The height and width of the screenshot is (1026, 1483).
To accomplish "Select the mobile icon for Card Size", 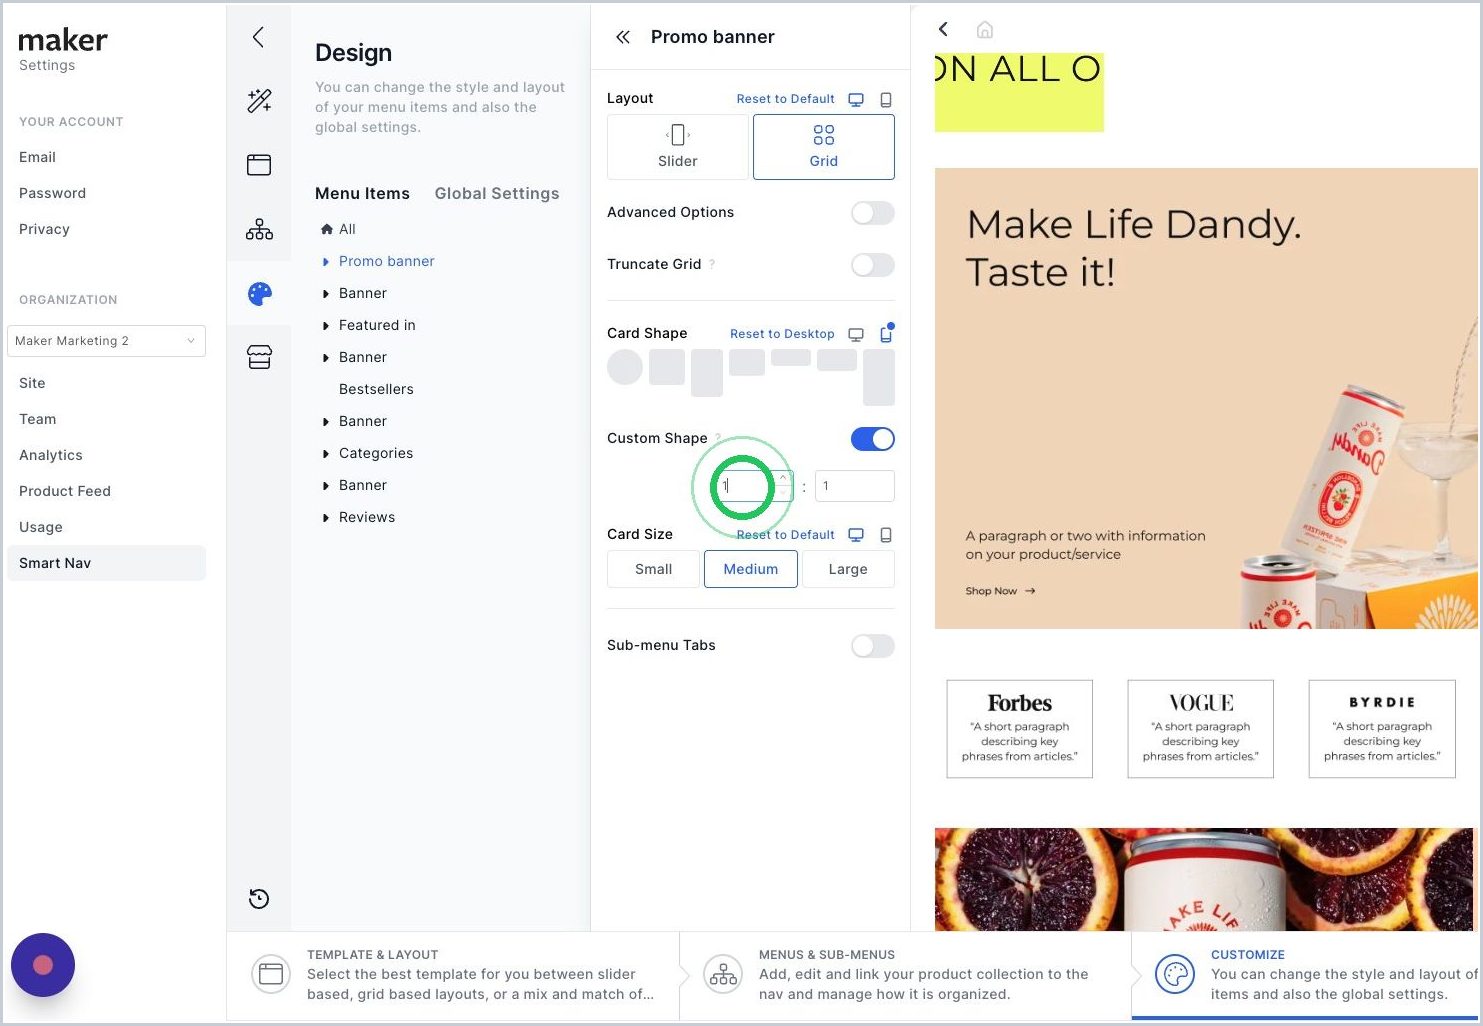I will point(886,535).
